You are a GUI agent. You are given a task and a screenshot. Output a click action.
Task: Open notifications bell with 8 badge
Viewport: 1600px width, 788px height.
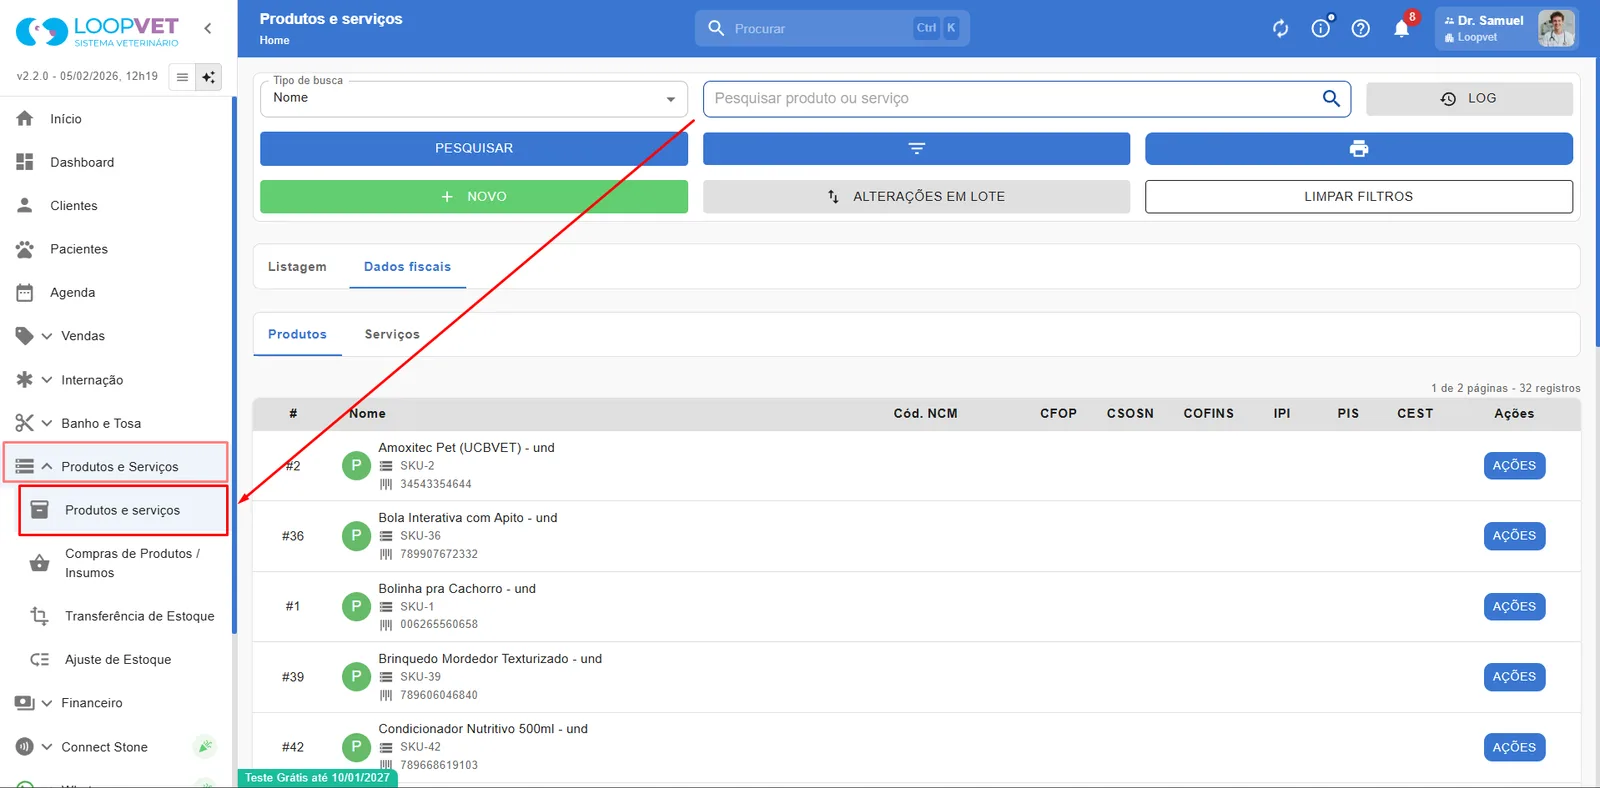click(x=1402, y=28)
